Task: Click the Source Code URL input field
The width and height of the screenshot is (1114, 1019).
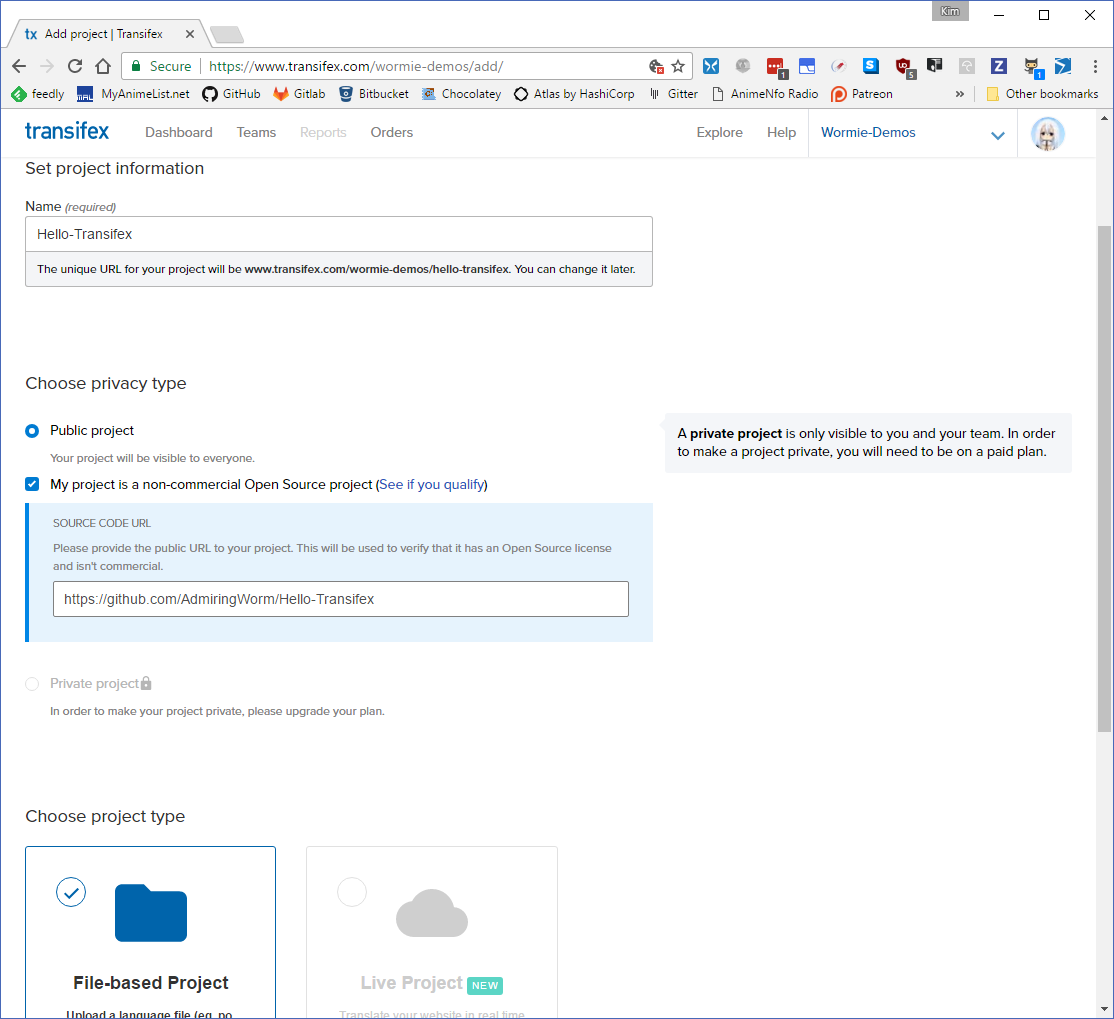Action: coord(341,599)
